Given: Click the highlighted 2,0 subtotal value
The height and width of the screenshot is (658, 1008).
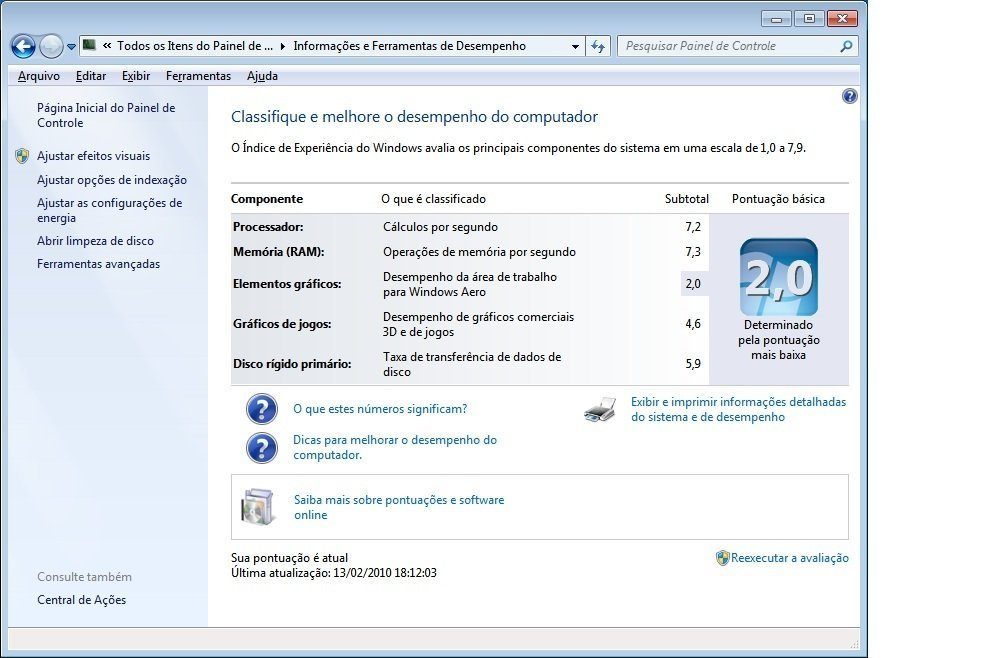Looking at the screenshot, I should click(x=694, y=284).
